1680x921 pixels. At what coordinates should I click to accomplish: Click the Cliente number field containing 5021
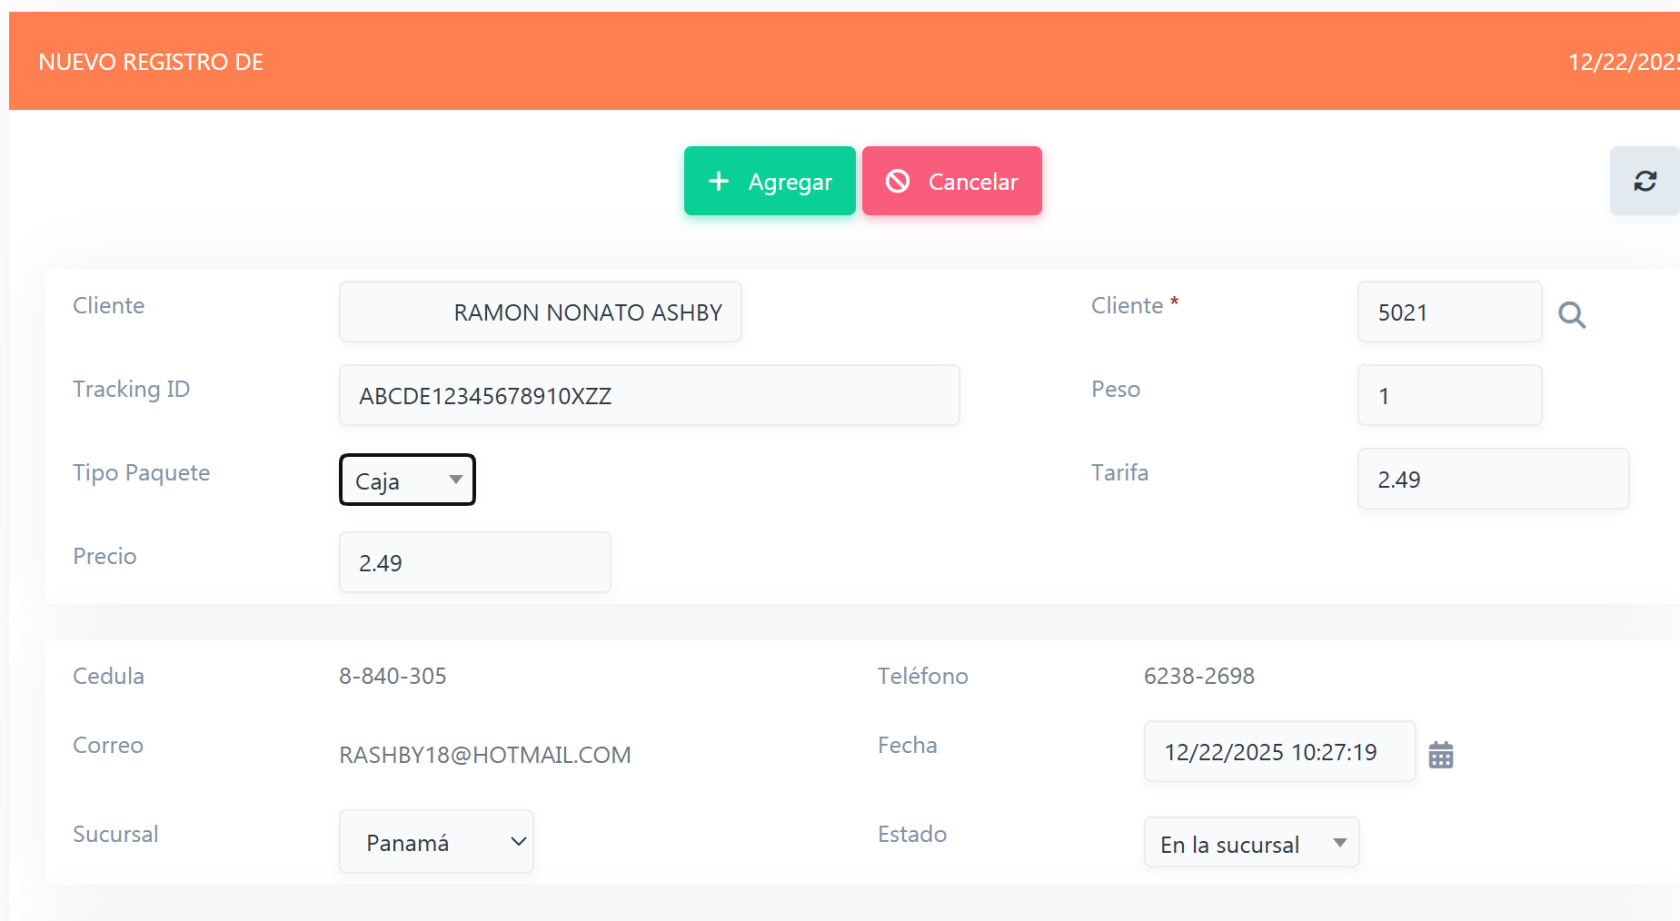coord(1449,313)
